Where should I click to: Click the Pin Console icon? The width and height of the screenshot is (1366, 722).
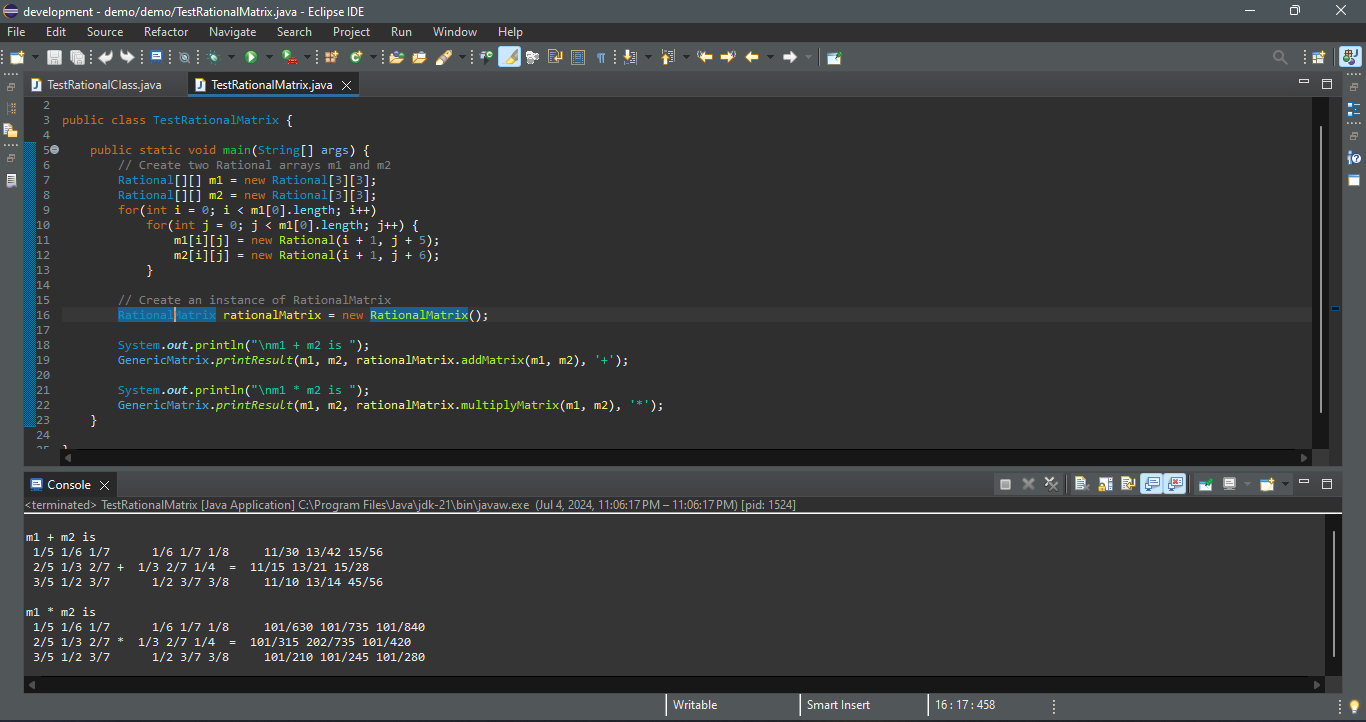click(1205, 484)
